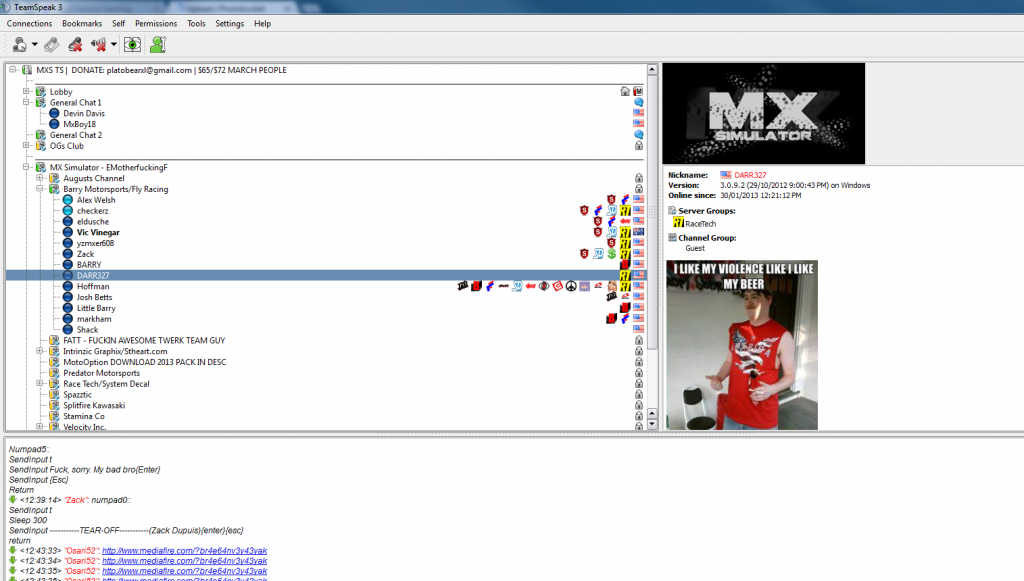Image resolution: width=1024 pixels, height=581 pixels.
Task: Click the red shield badge on checkerz row
Action: [x=584, y=210]
